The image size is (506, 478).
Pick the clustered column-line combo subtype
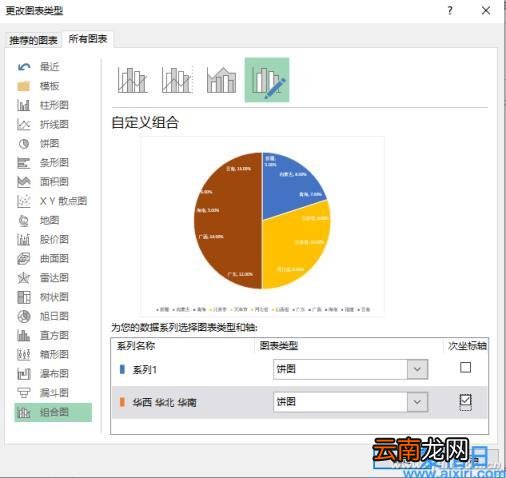click(132, 80)
